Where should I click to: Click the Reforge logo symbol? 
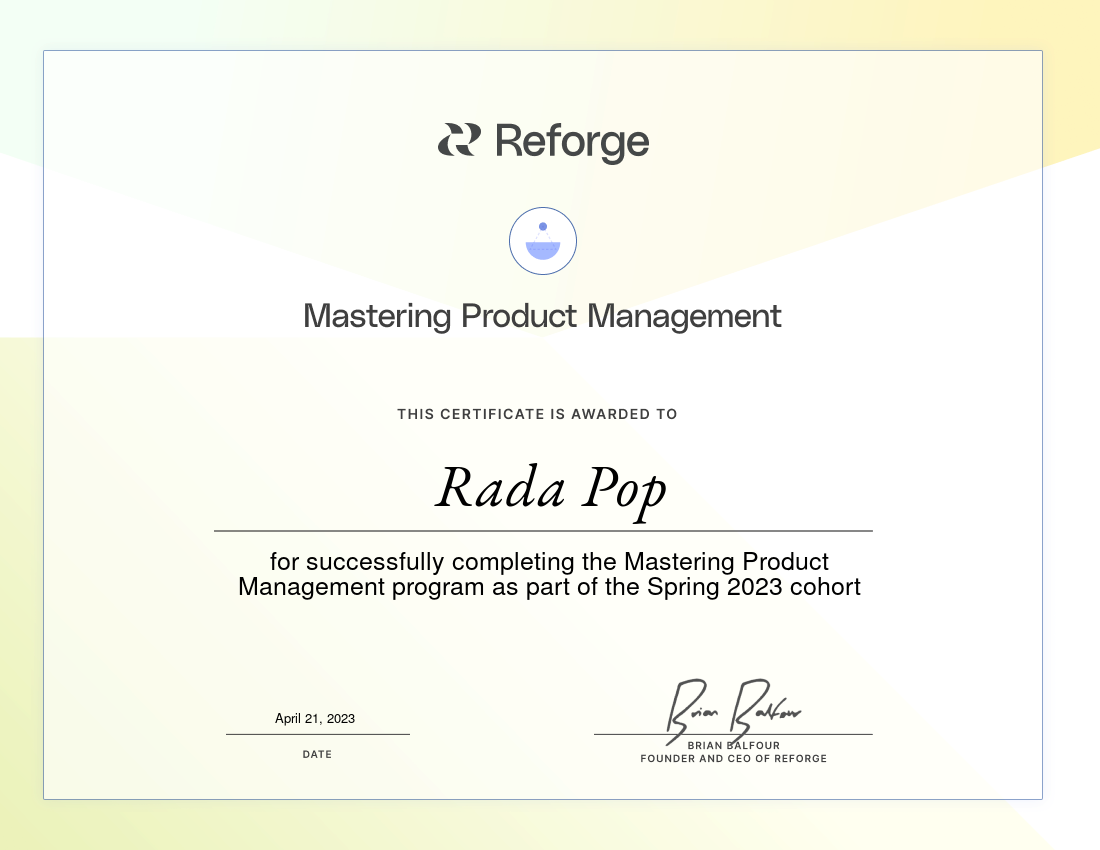coord(459,140)
